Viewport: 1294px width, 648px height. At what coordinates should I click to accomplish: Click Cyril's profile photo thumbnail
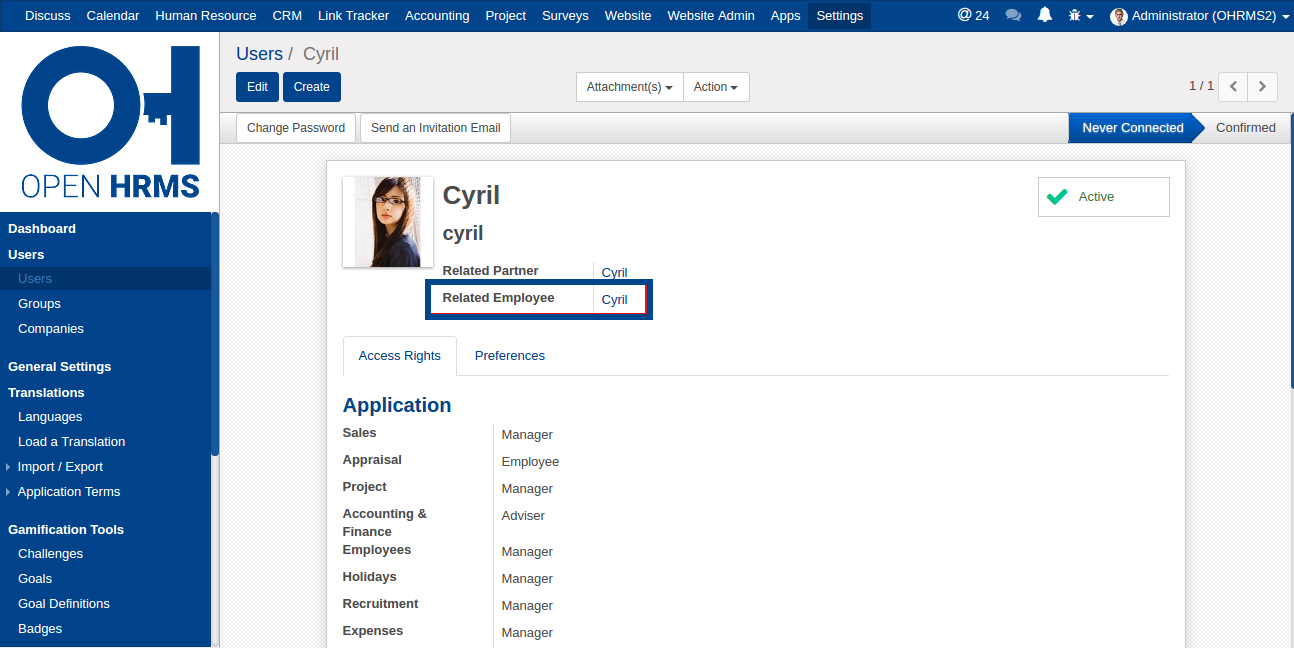pos(388,222)
